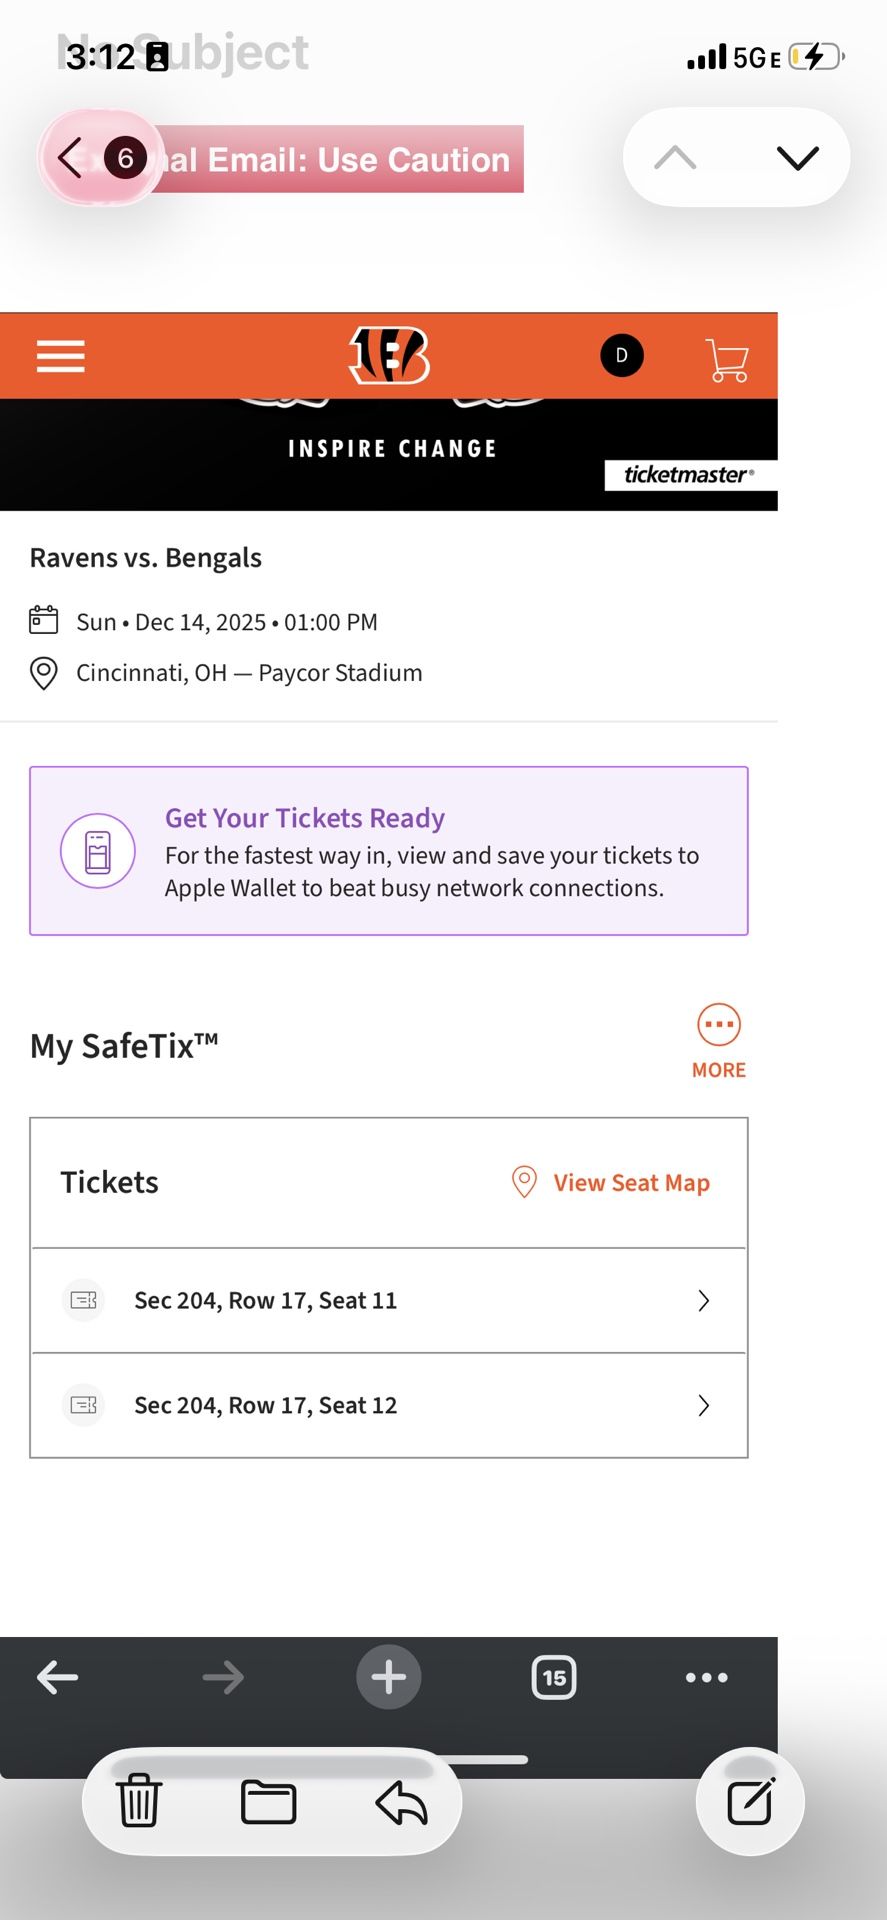
Task: Navigate back with browser back arrow
Action: click(58, 1677)
